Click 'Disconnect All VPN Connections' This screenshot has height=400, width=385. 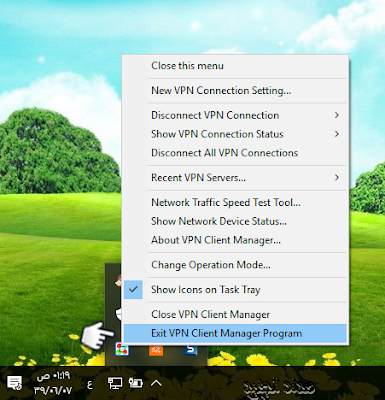(235, 153)
